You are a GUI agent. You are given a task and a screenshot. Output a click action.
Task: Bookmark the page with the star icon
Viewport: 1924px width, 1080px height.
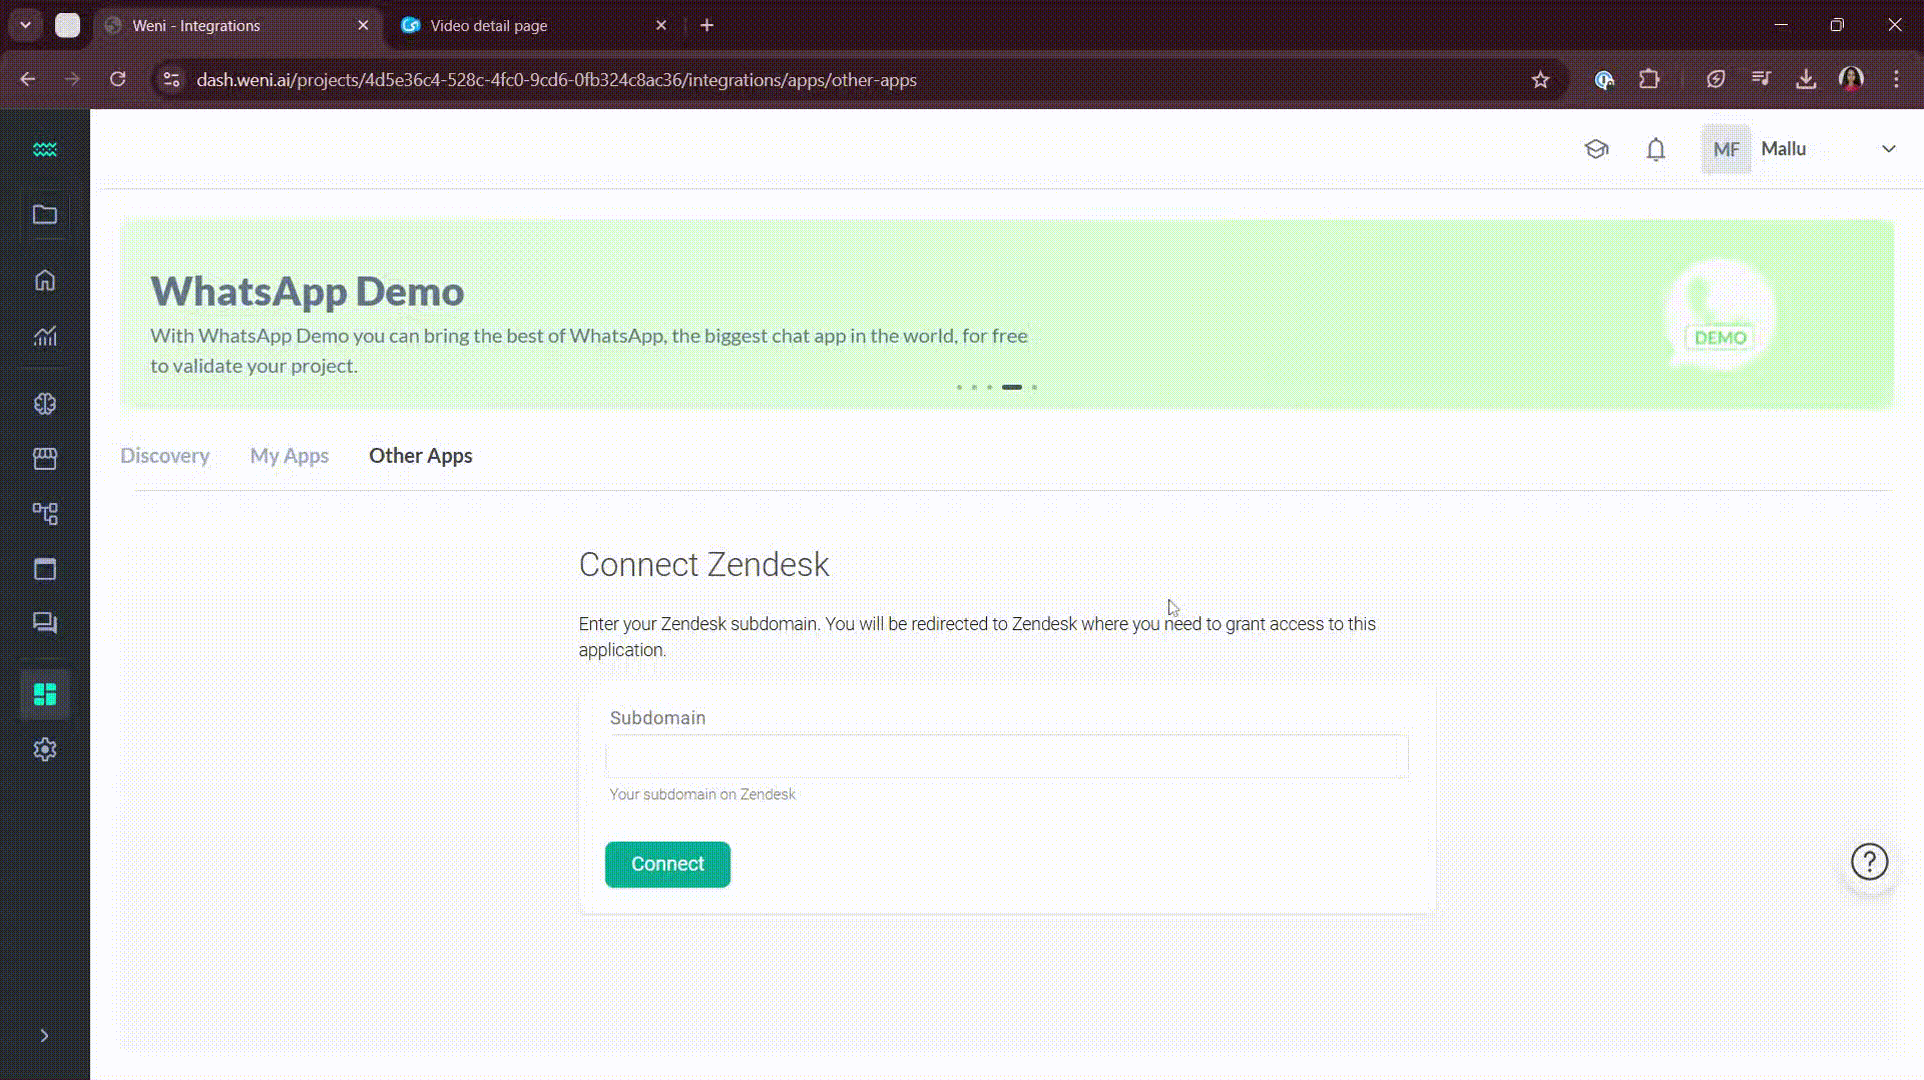1541,79
